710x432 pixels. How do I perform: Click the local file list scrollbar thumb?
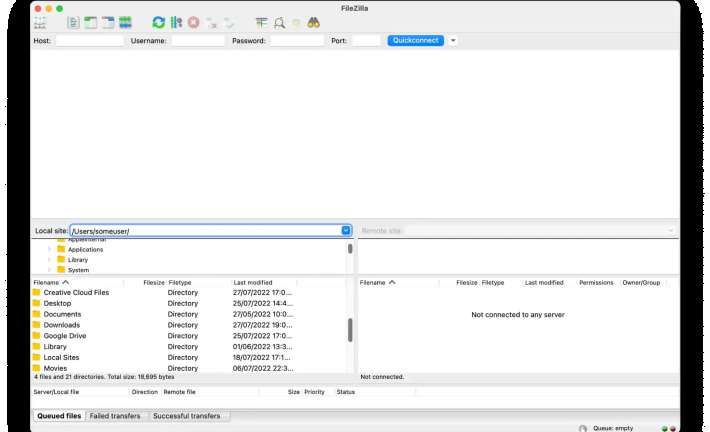(350, 330)
